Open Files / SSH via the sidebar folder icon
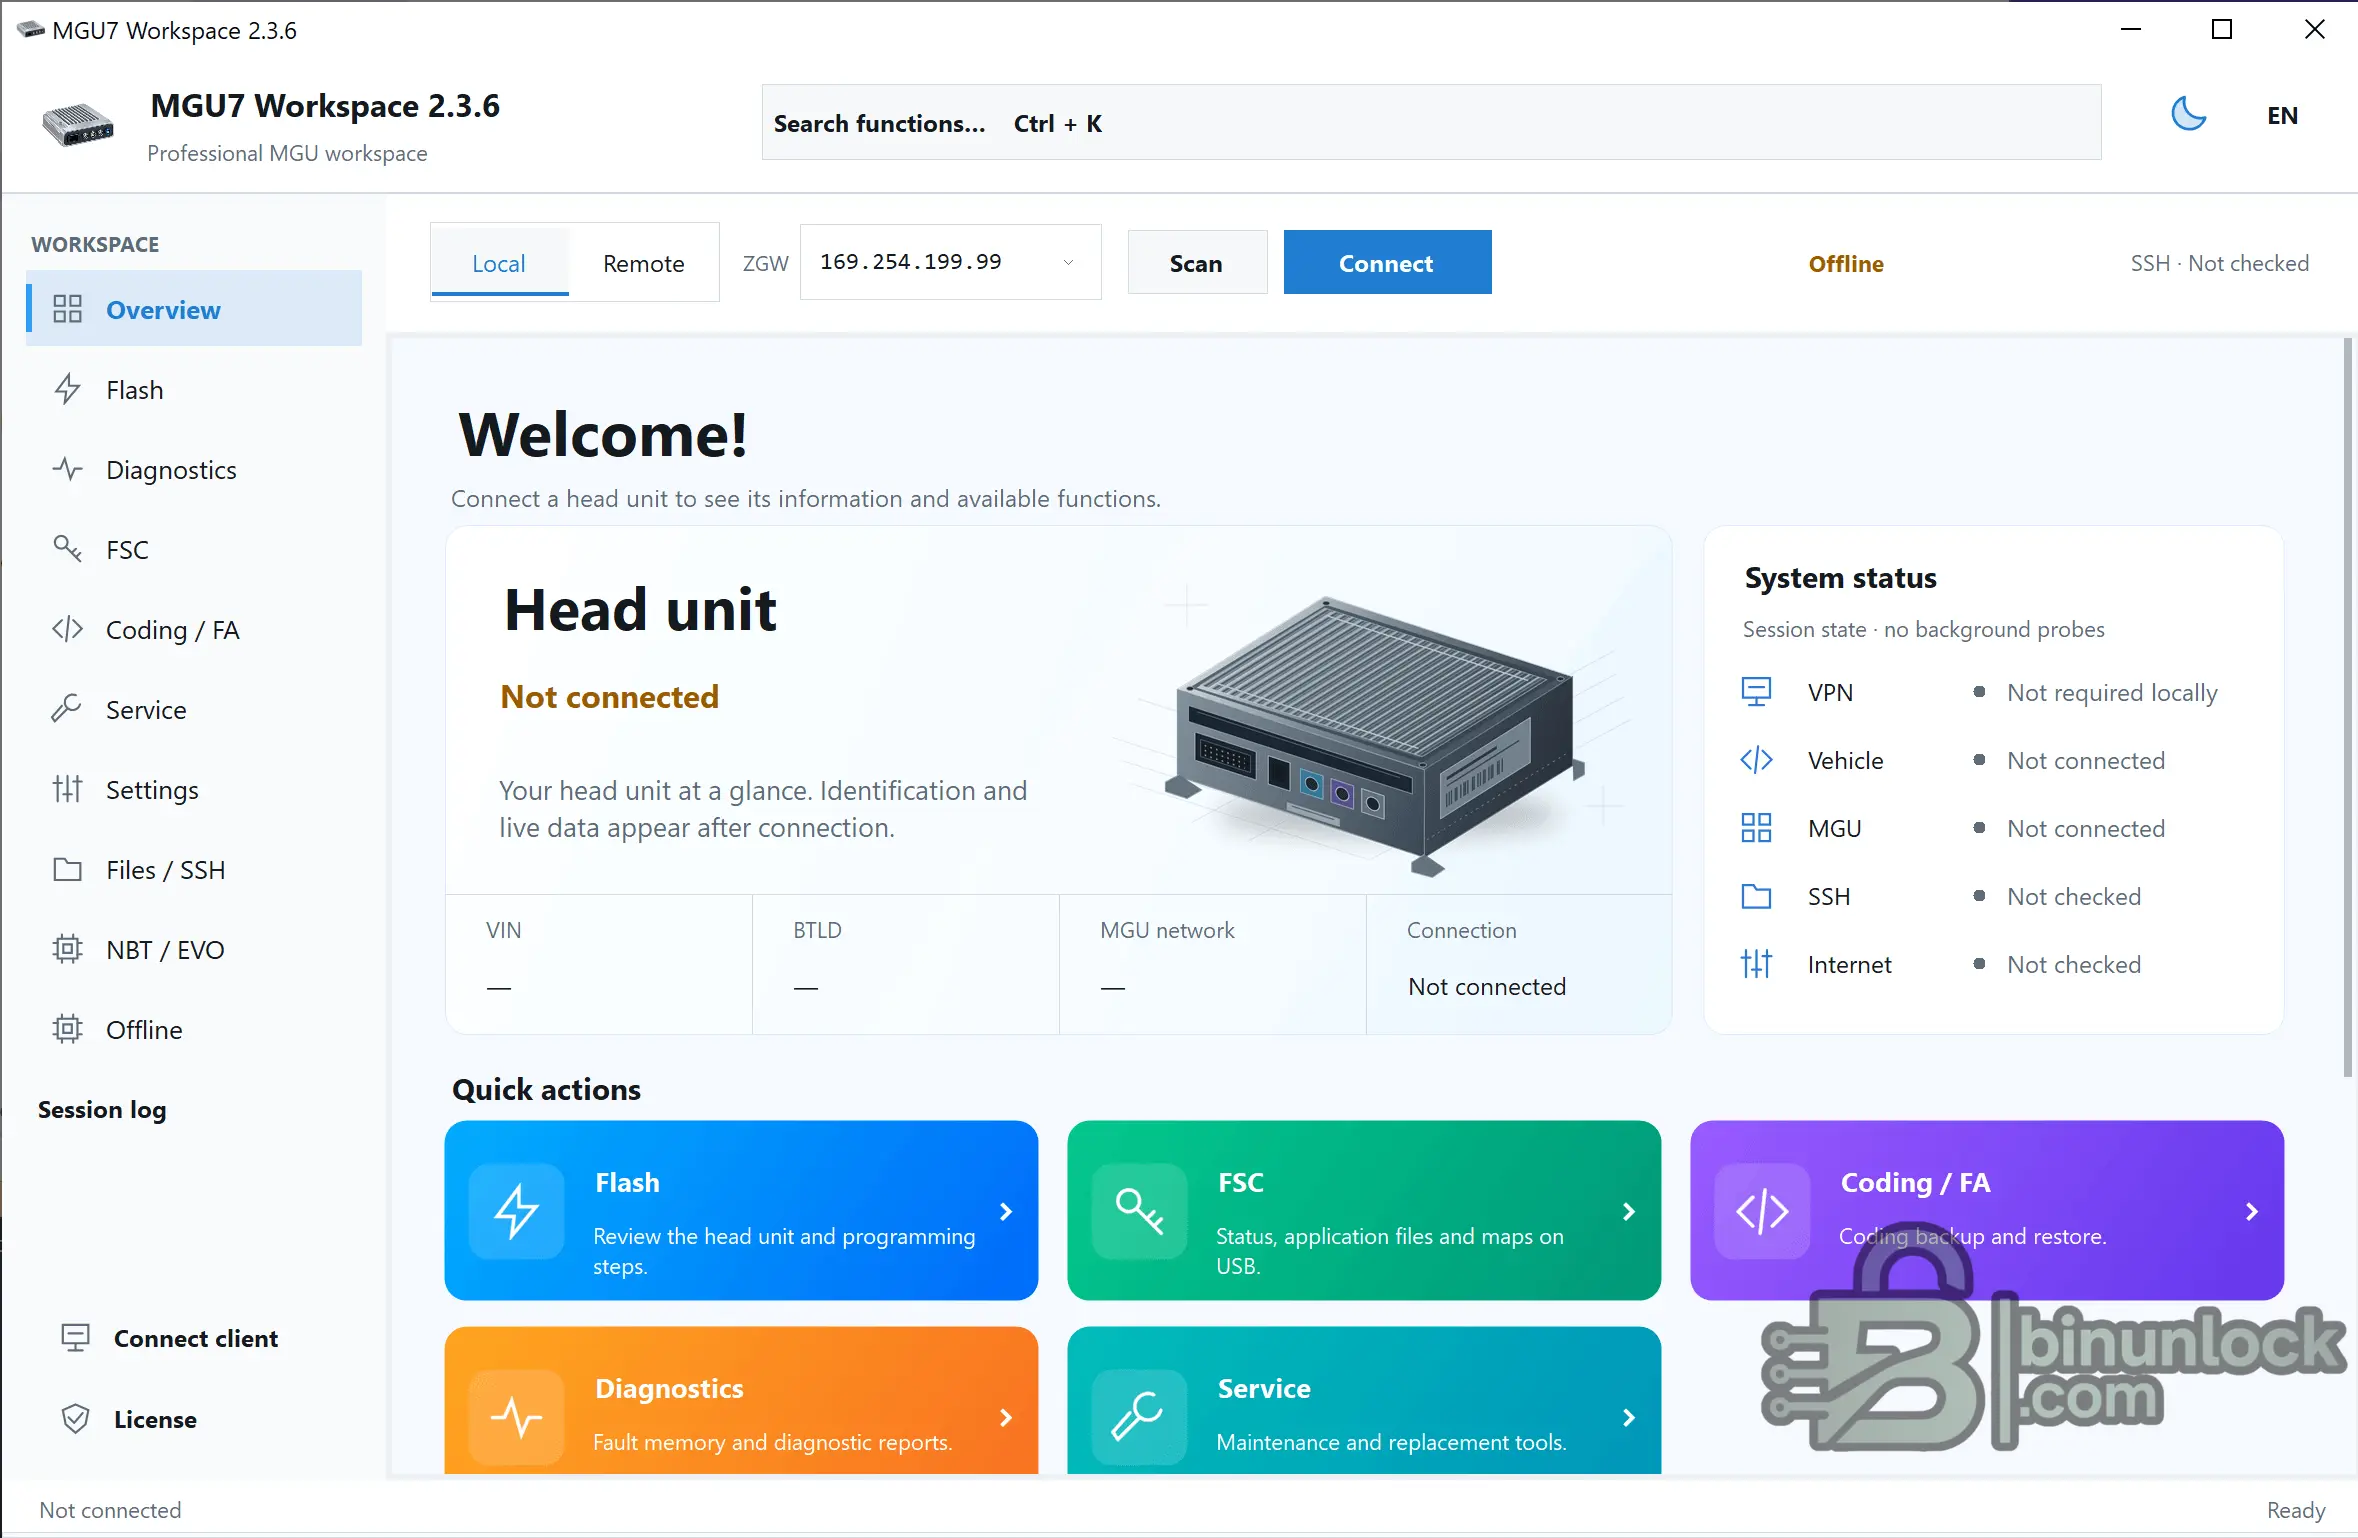Image resolution: width=2358 pixels, height=1538 pixels. [x=67, y=869]
